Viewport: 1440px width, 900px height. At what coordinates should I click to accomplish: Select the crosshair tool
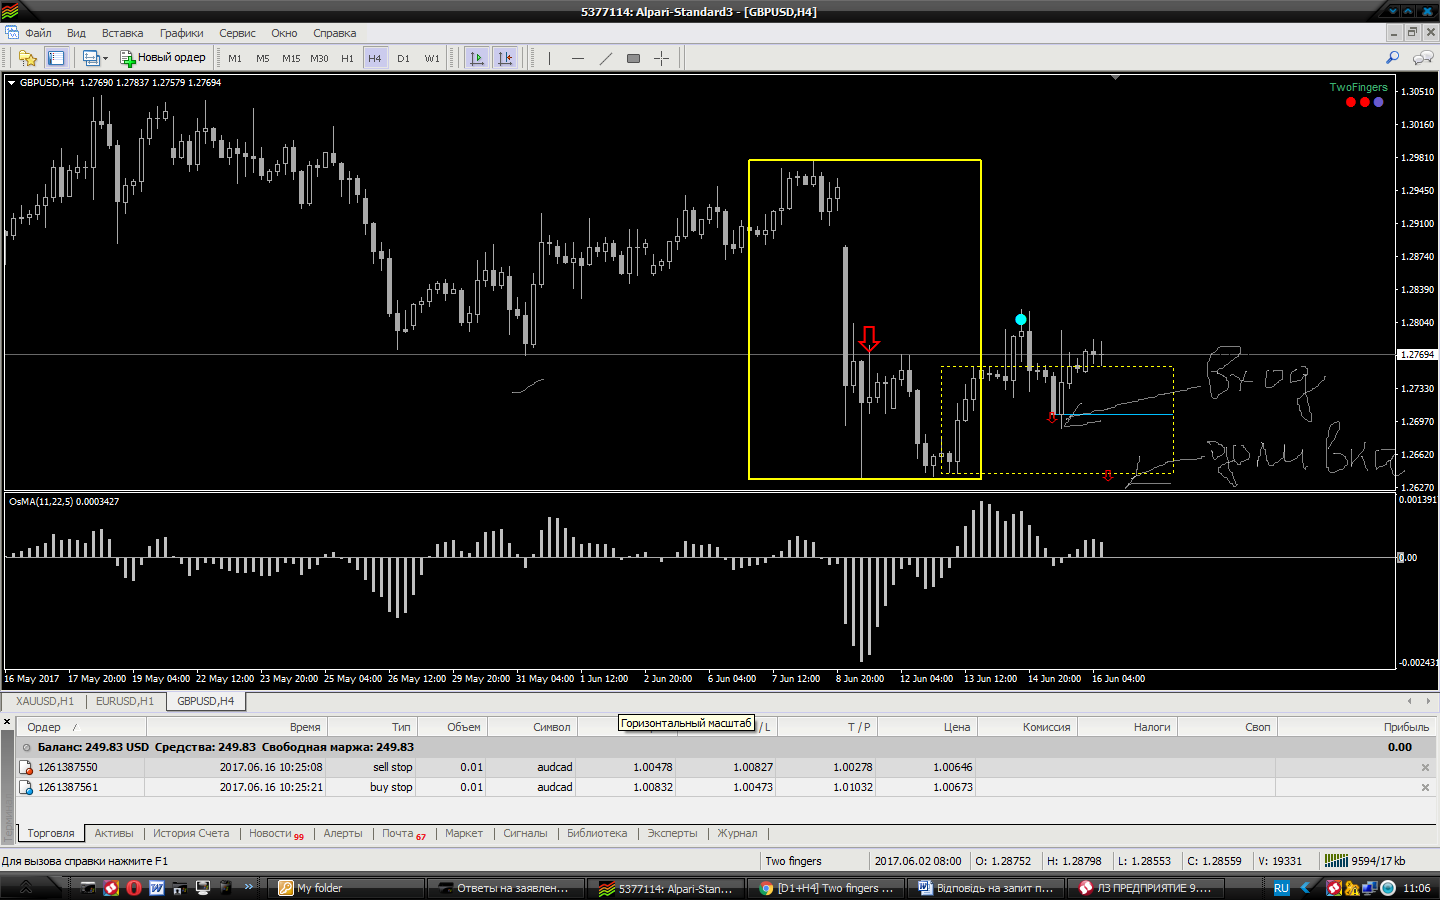pos(661,58)
